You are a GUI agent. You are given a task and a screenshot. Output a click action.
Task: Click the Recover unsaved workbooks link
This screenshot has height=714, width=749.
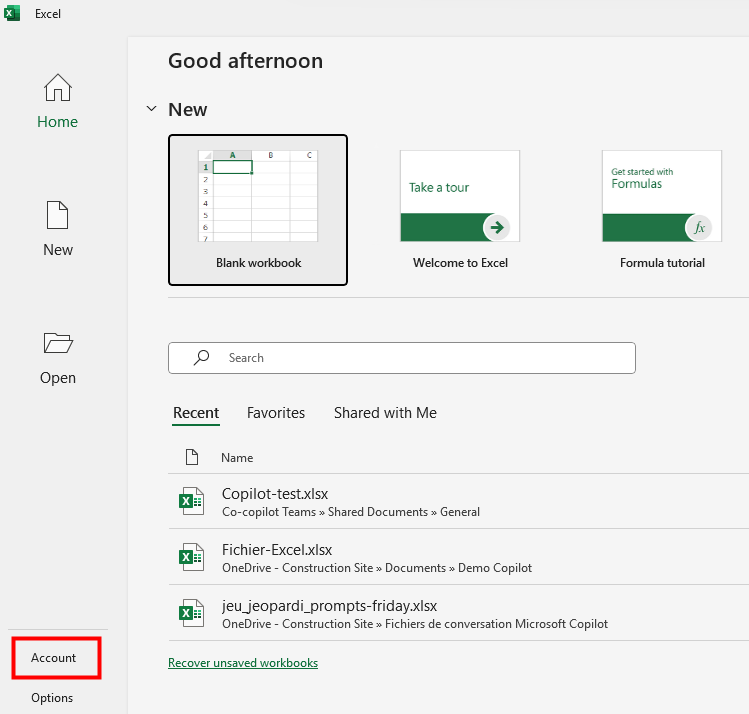pos(243,663)
